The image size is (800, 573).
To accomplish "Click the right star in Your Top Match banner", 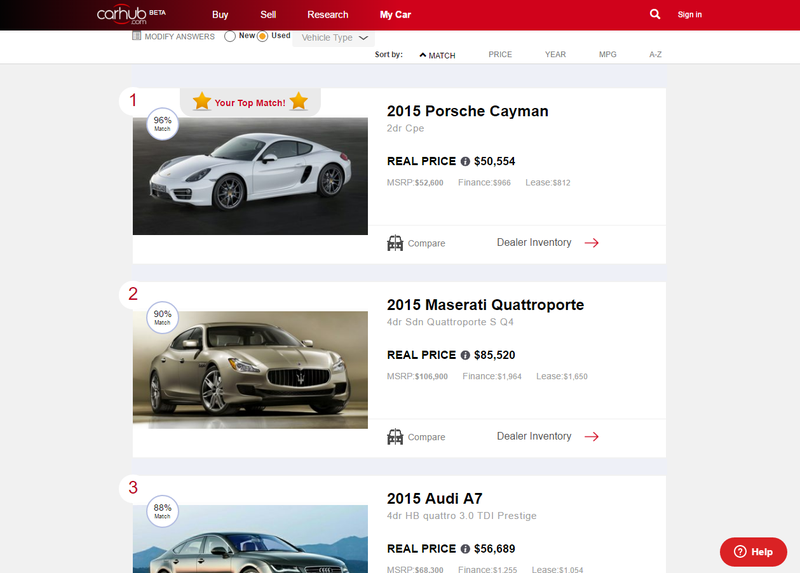I will click(298, 101).
